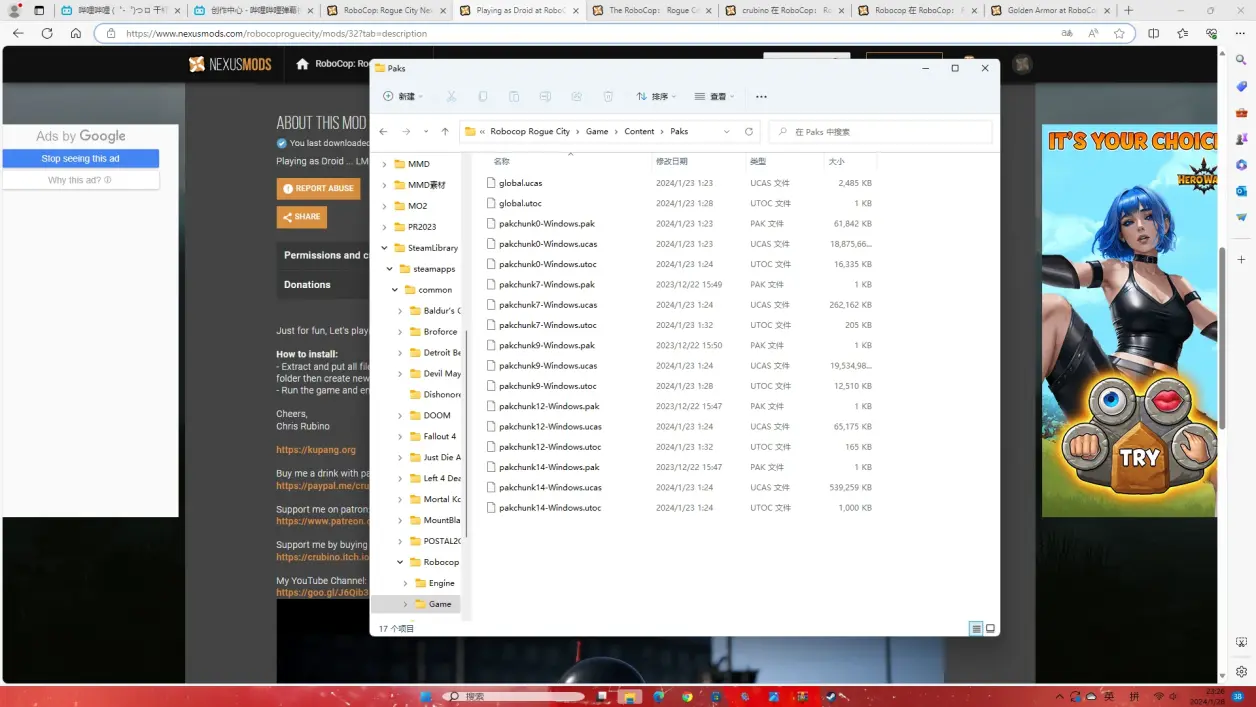Click REPORT ABUSE button on Nexus page
Screen dimensions: 1256x707
(318, 188)
